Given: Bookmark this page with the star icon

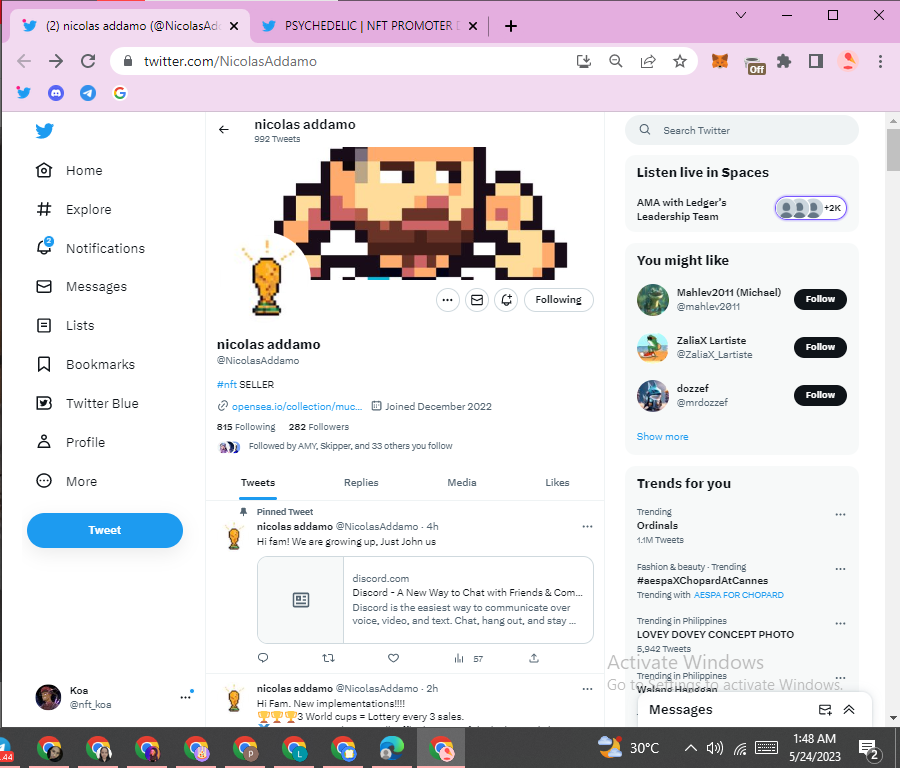Looking at the screenshot, I should [680, 61].
